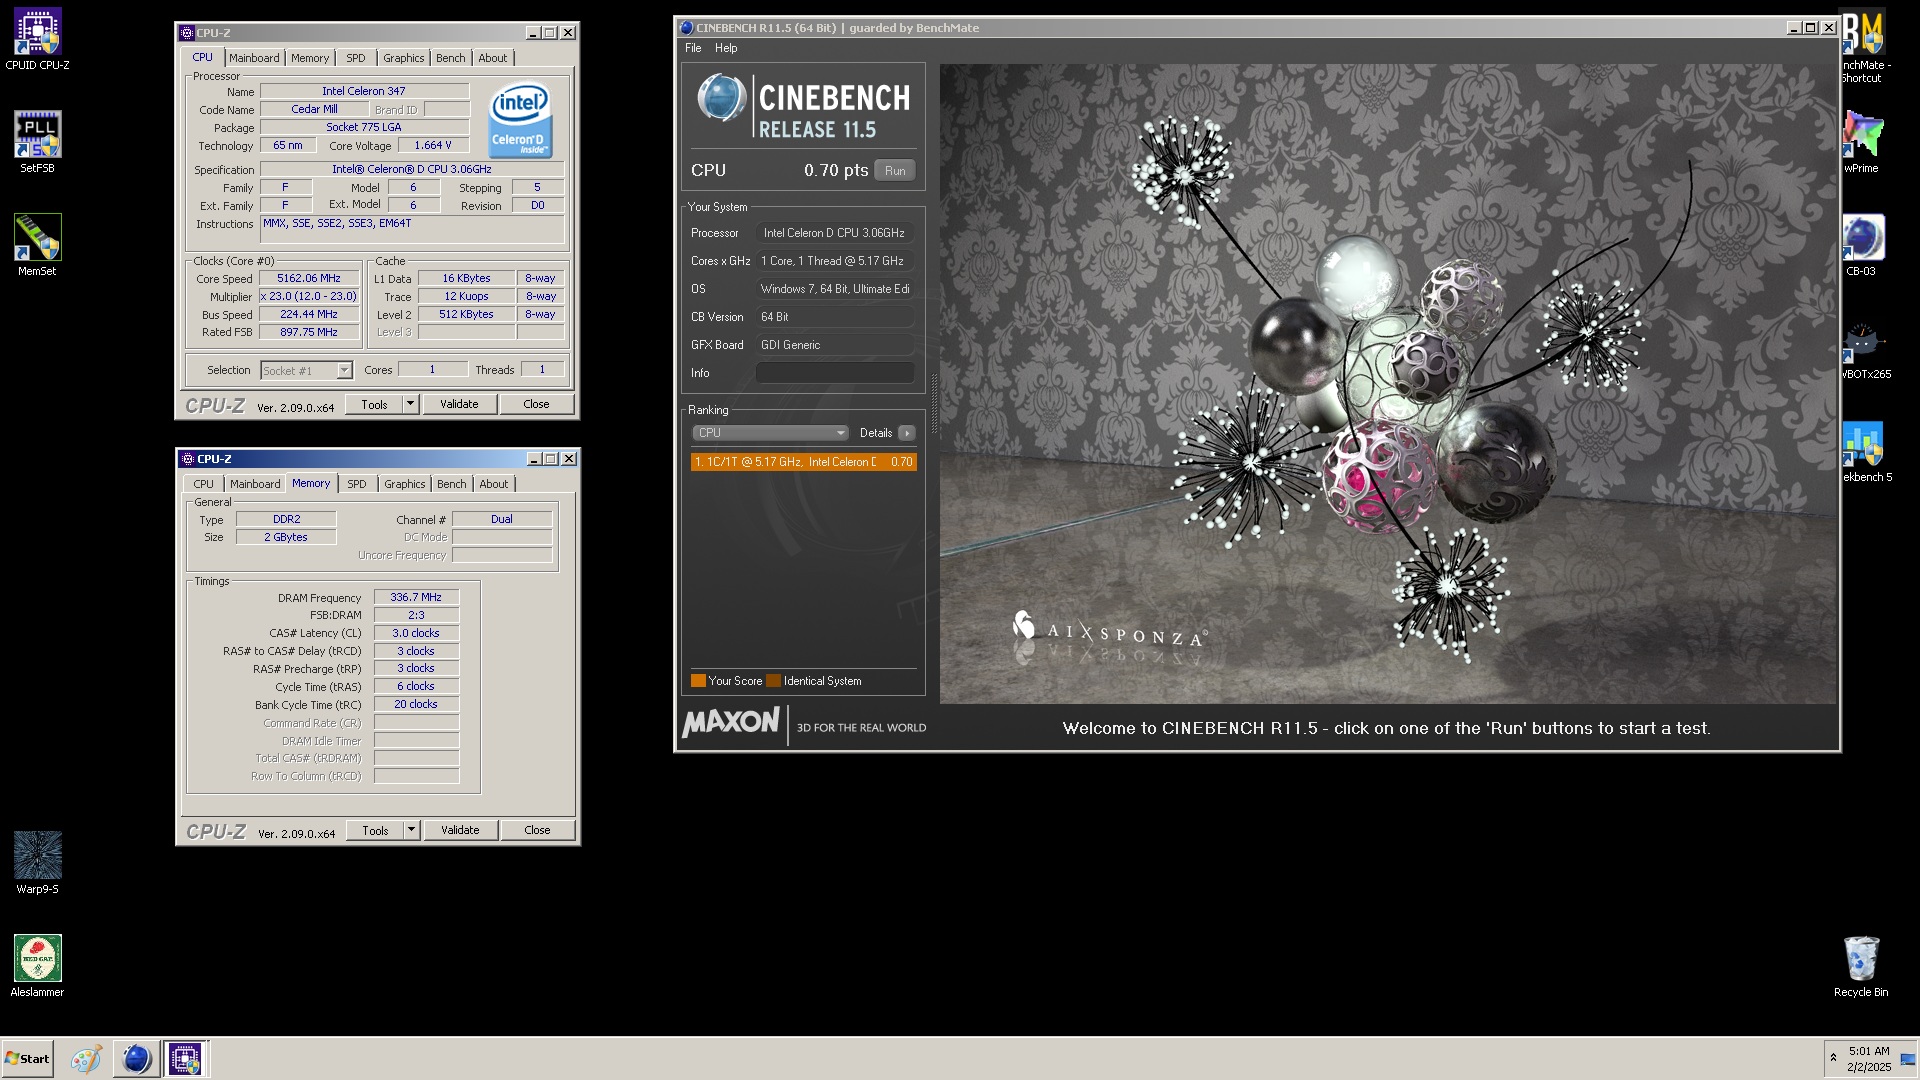This screenshot has width=1920, height=1080.
Task: Open the Bench tab in lower CPU-Z window
Action: pos(452,484)
